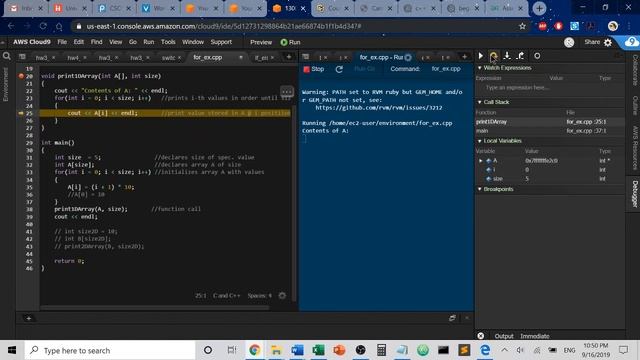
Task: Open the Cloud9 user avatar icon
Action: coord(569,42)
